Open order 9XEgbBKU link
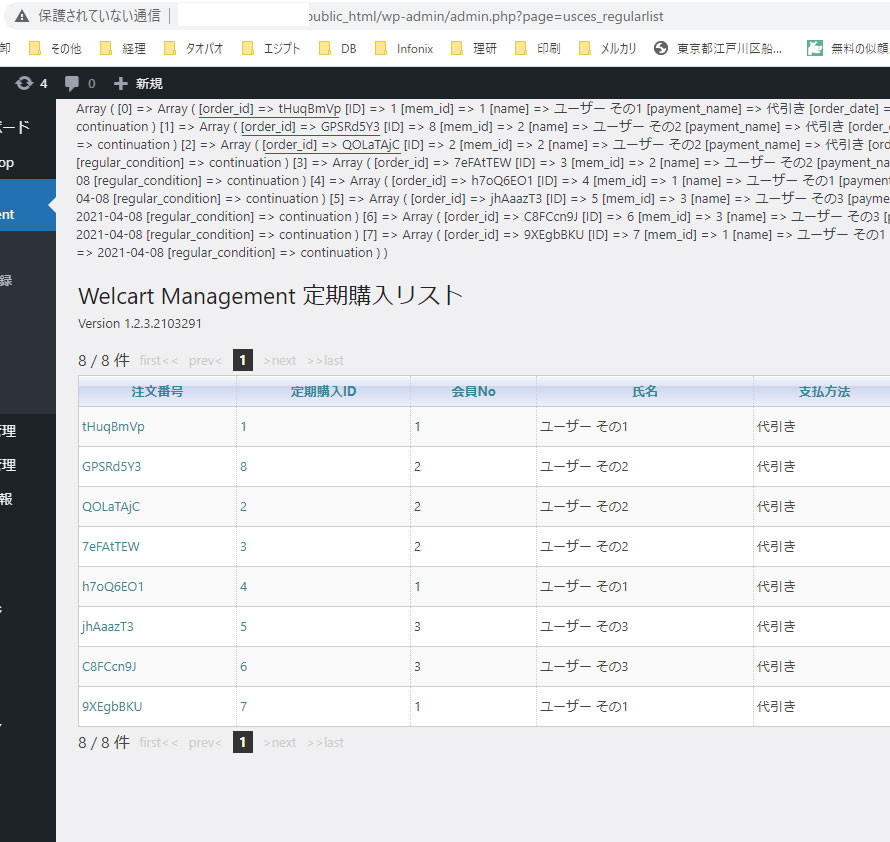The width and height of the screenshot is (890, 842). tap(112, 706)
